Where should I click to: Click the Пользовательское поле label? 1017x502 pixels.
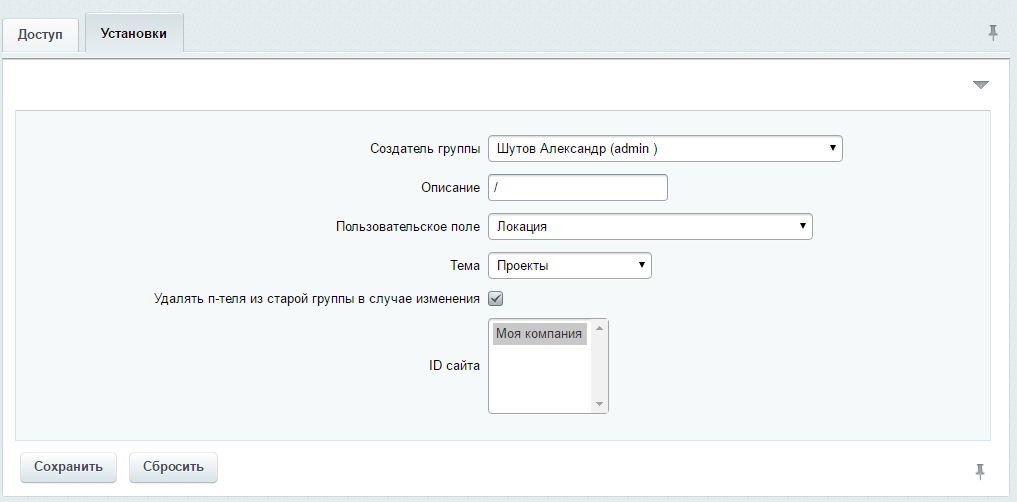(x=408, y=226)
